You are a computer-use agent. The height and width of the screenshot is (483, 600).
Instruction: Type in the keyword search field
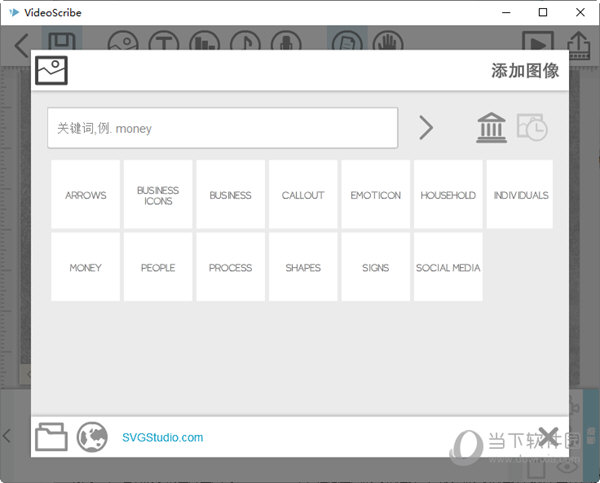(x=222, y=128)
